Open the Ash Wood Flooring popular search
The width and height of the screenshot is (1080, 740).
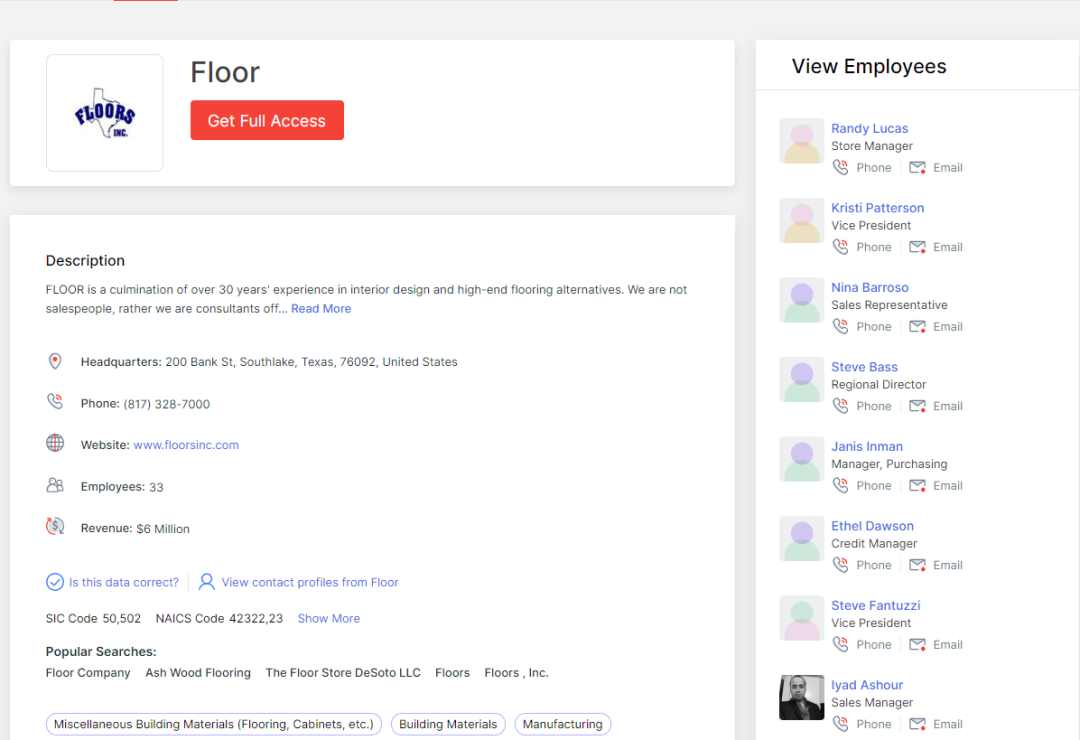[198, 673]
